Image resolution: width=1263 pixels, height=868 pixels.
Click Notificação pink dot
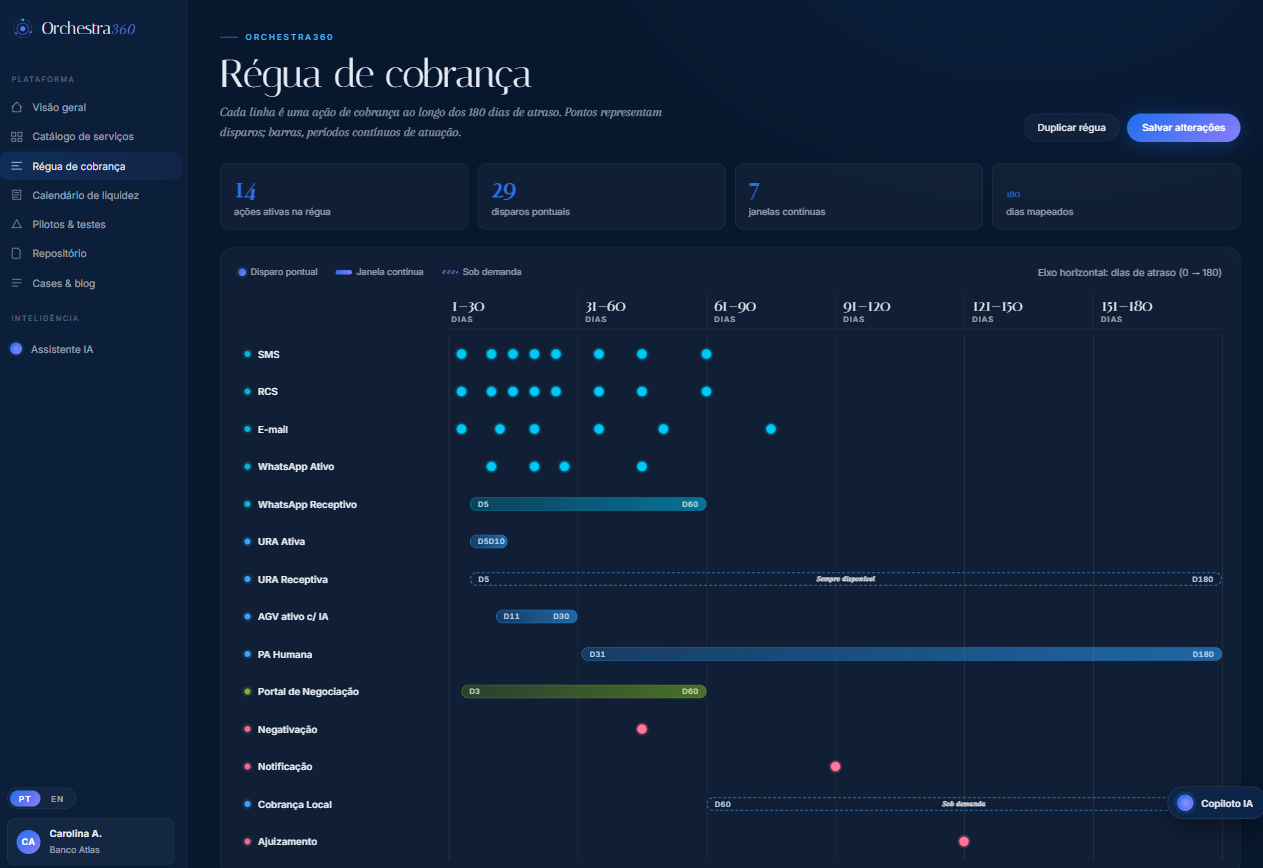(x=835, y=767)
